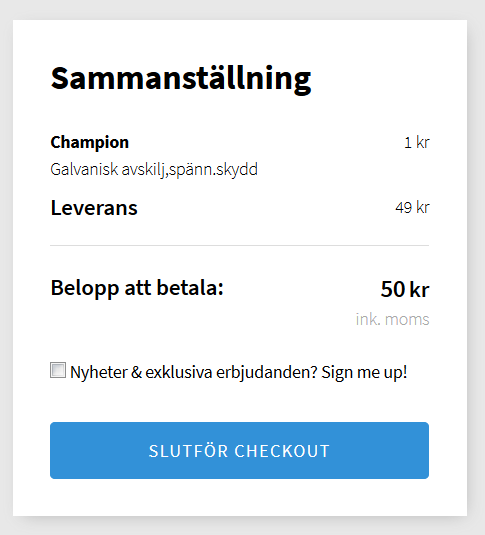485x535 pixels.
Task: Click the Belopp att betala label
Action: point(137,288)
